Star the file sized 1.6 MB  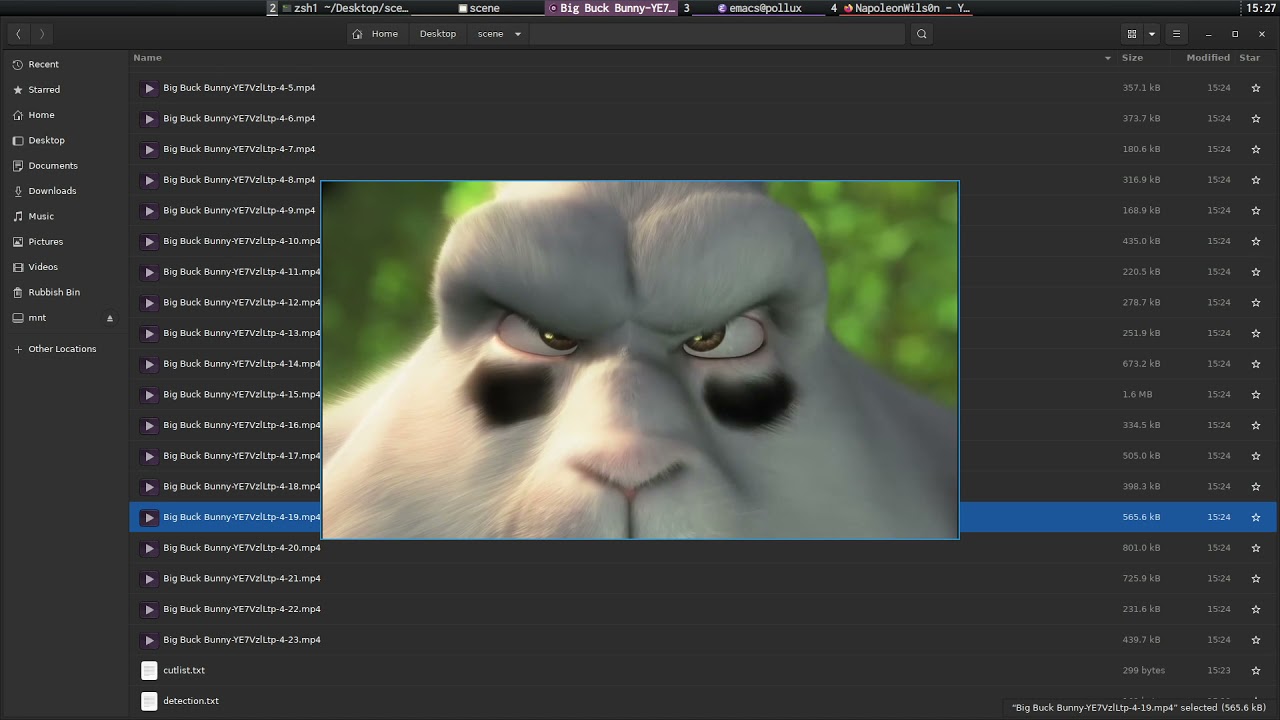[1256, 395]
